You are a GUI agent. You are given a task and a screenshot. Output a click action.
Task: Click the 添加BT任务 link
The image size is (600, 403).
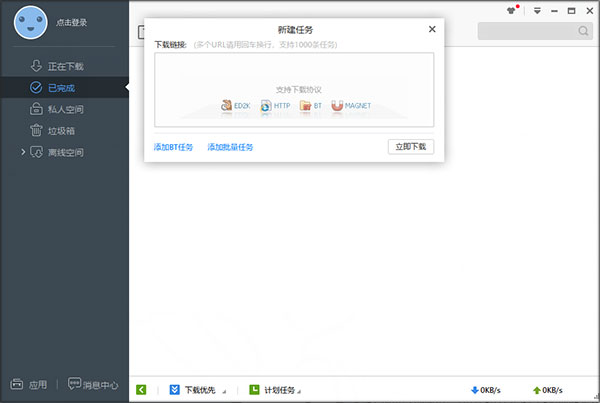pyautogui.click(x=173, y=147)
